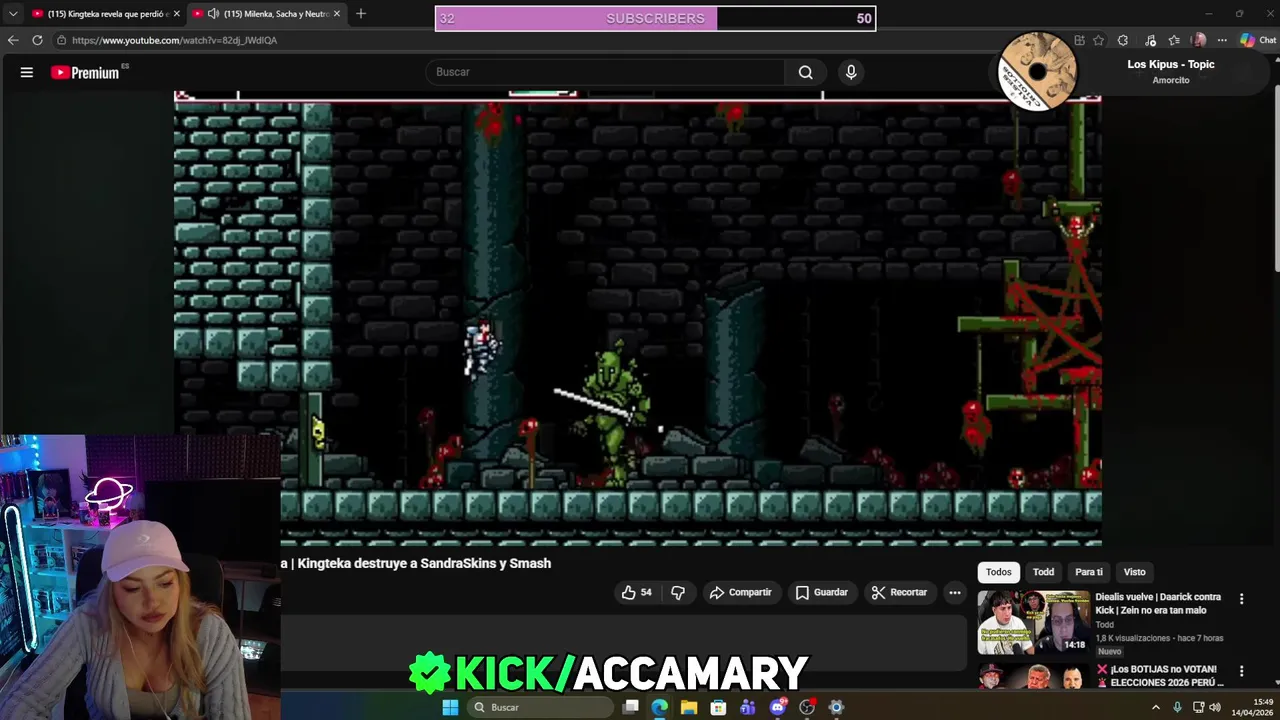Select the Todos filter chip
Image resolution: width=1280 pixels, height=720 pixels.
click(999, 572)
